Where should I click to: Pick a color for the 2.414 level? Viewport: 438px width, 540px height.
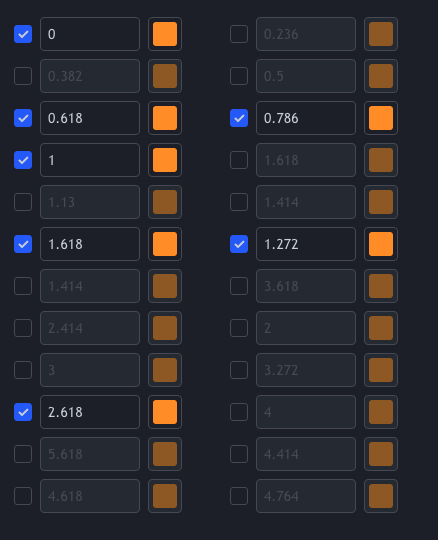coord(165,328)
